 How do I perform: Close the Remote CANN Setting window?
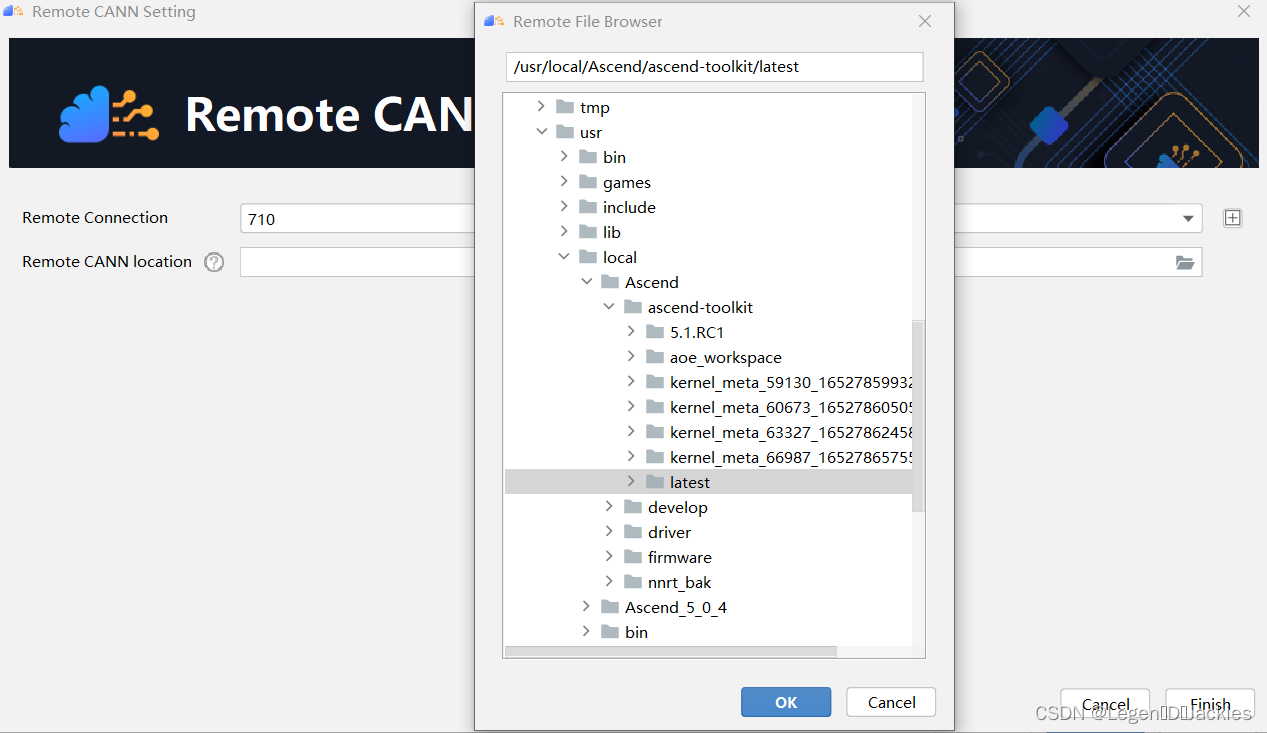(x=1244, y=12)
